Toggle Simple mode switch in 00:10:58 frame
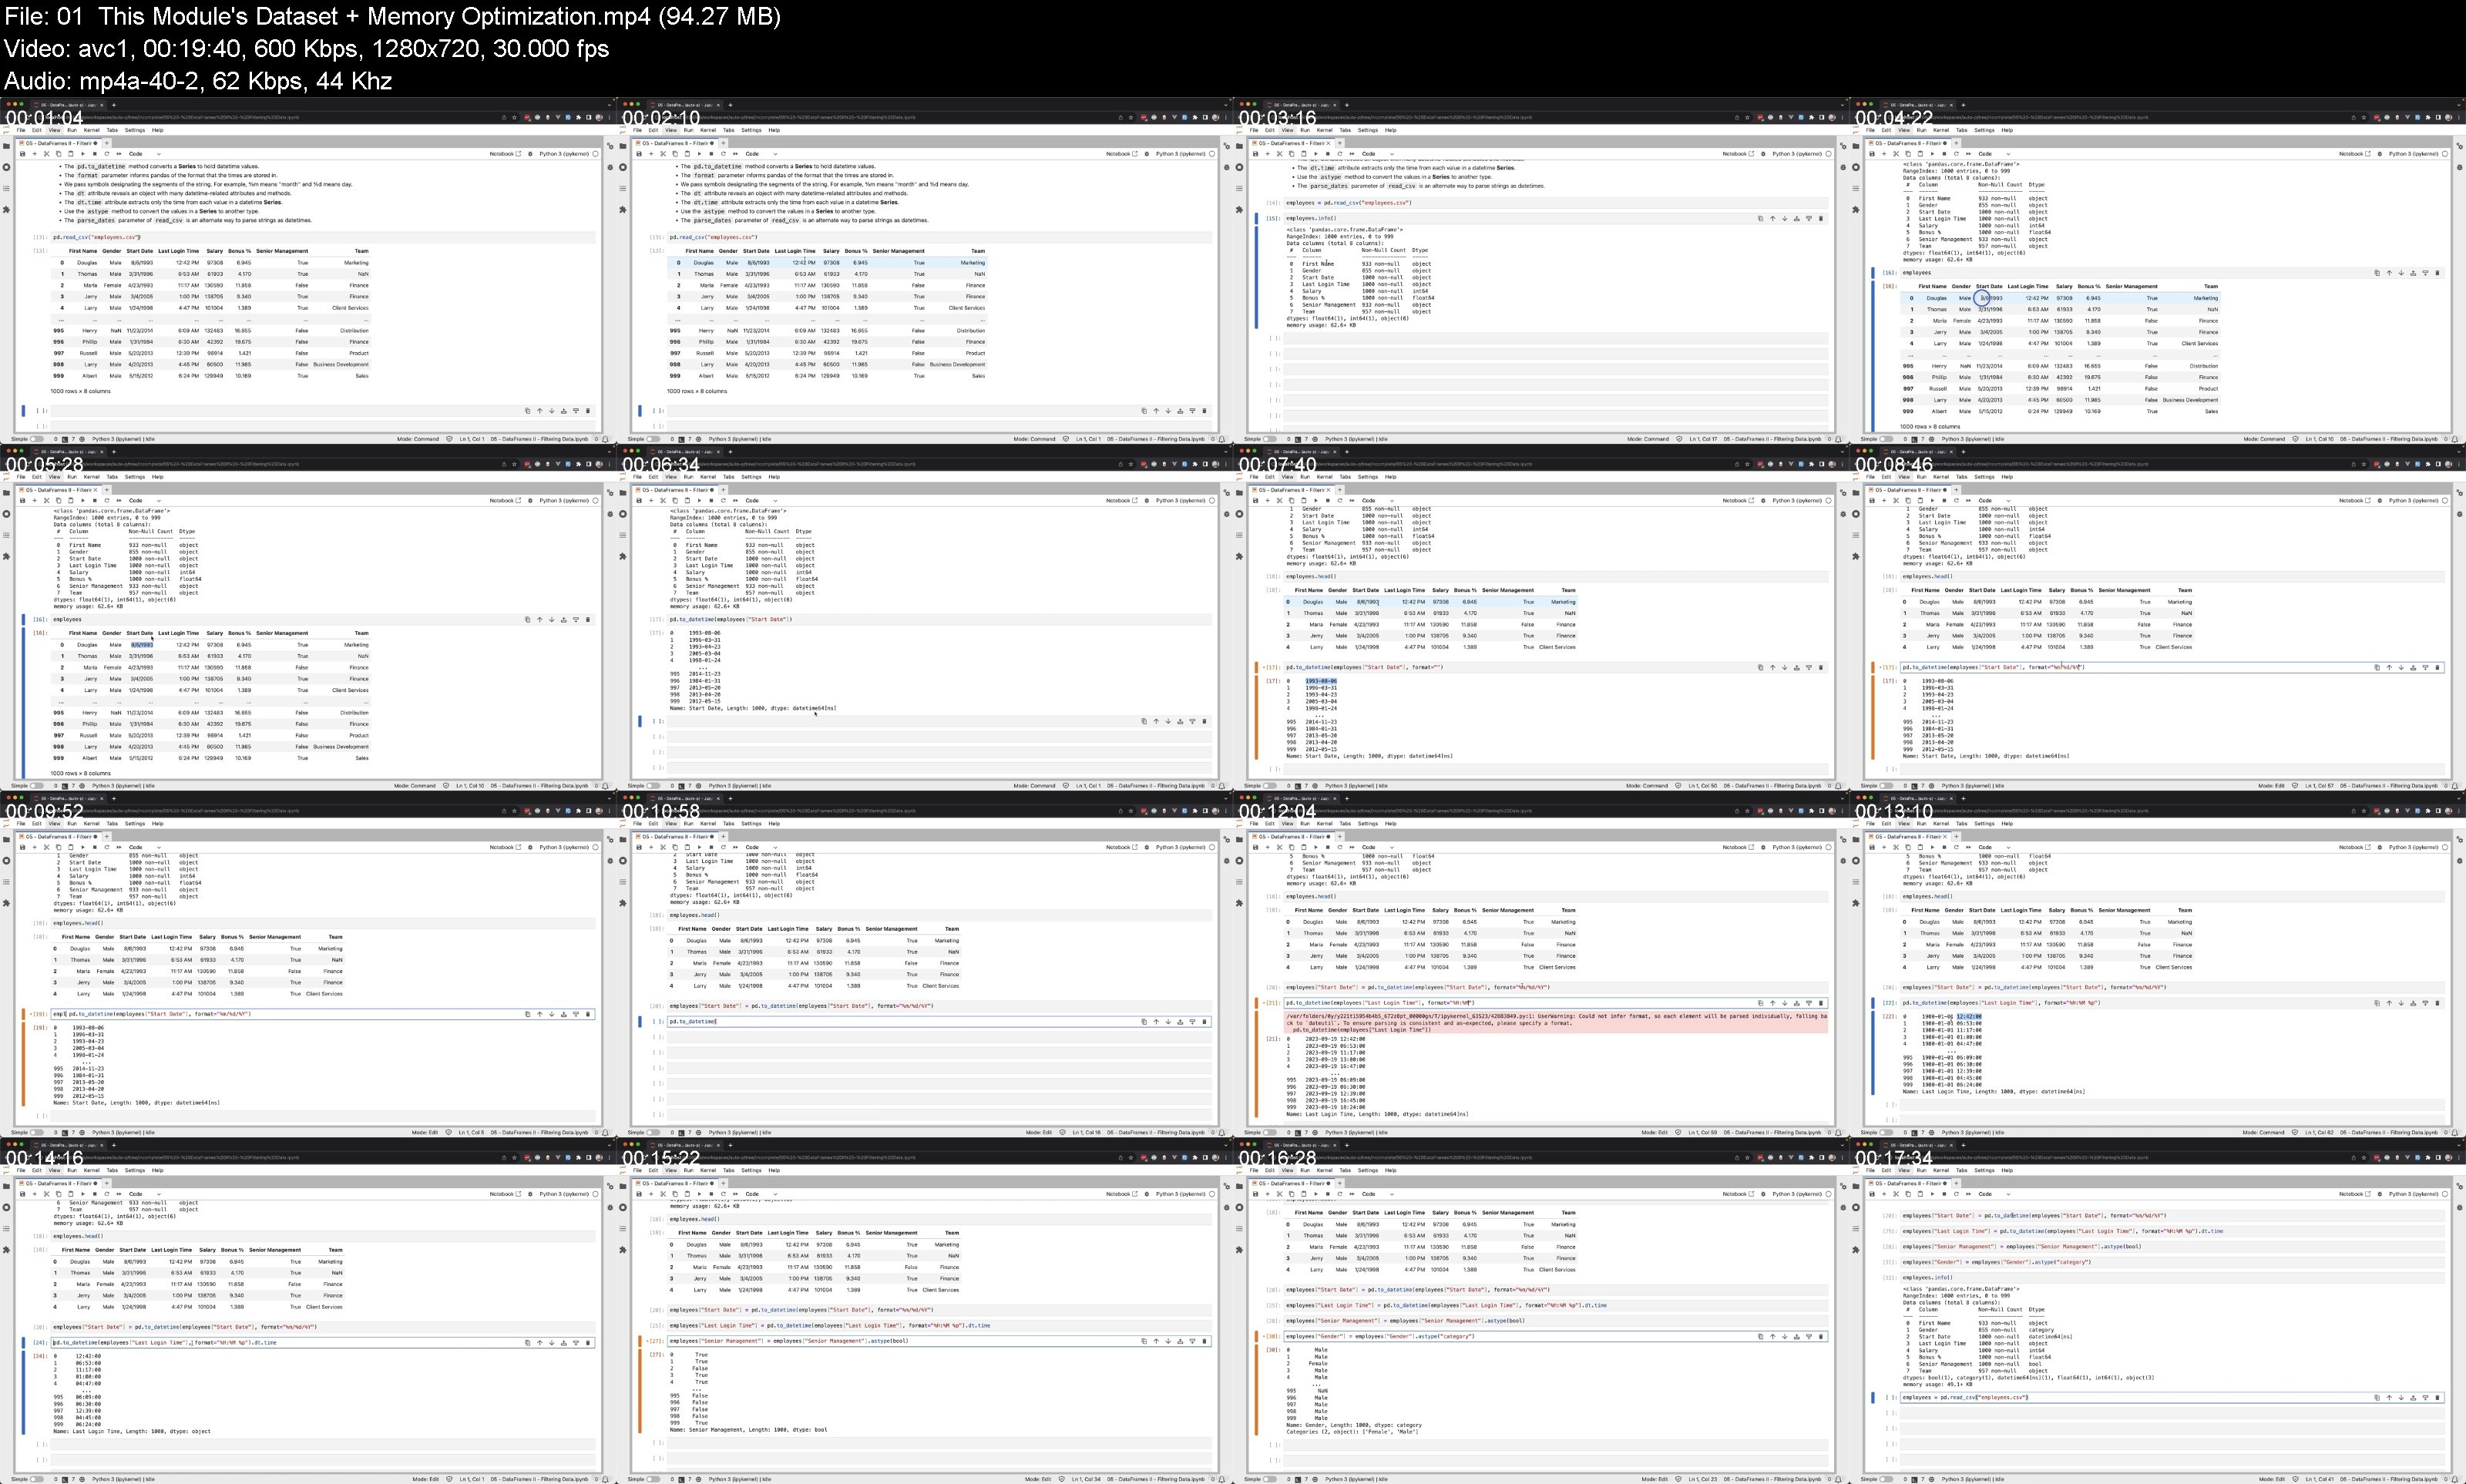 click(654, 1132)
